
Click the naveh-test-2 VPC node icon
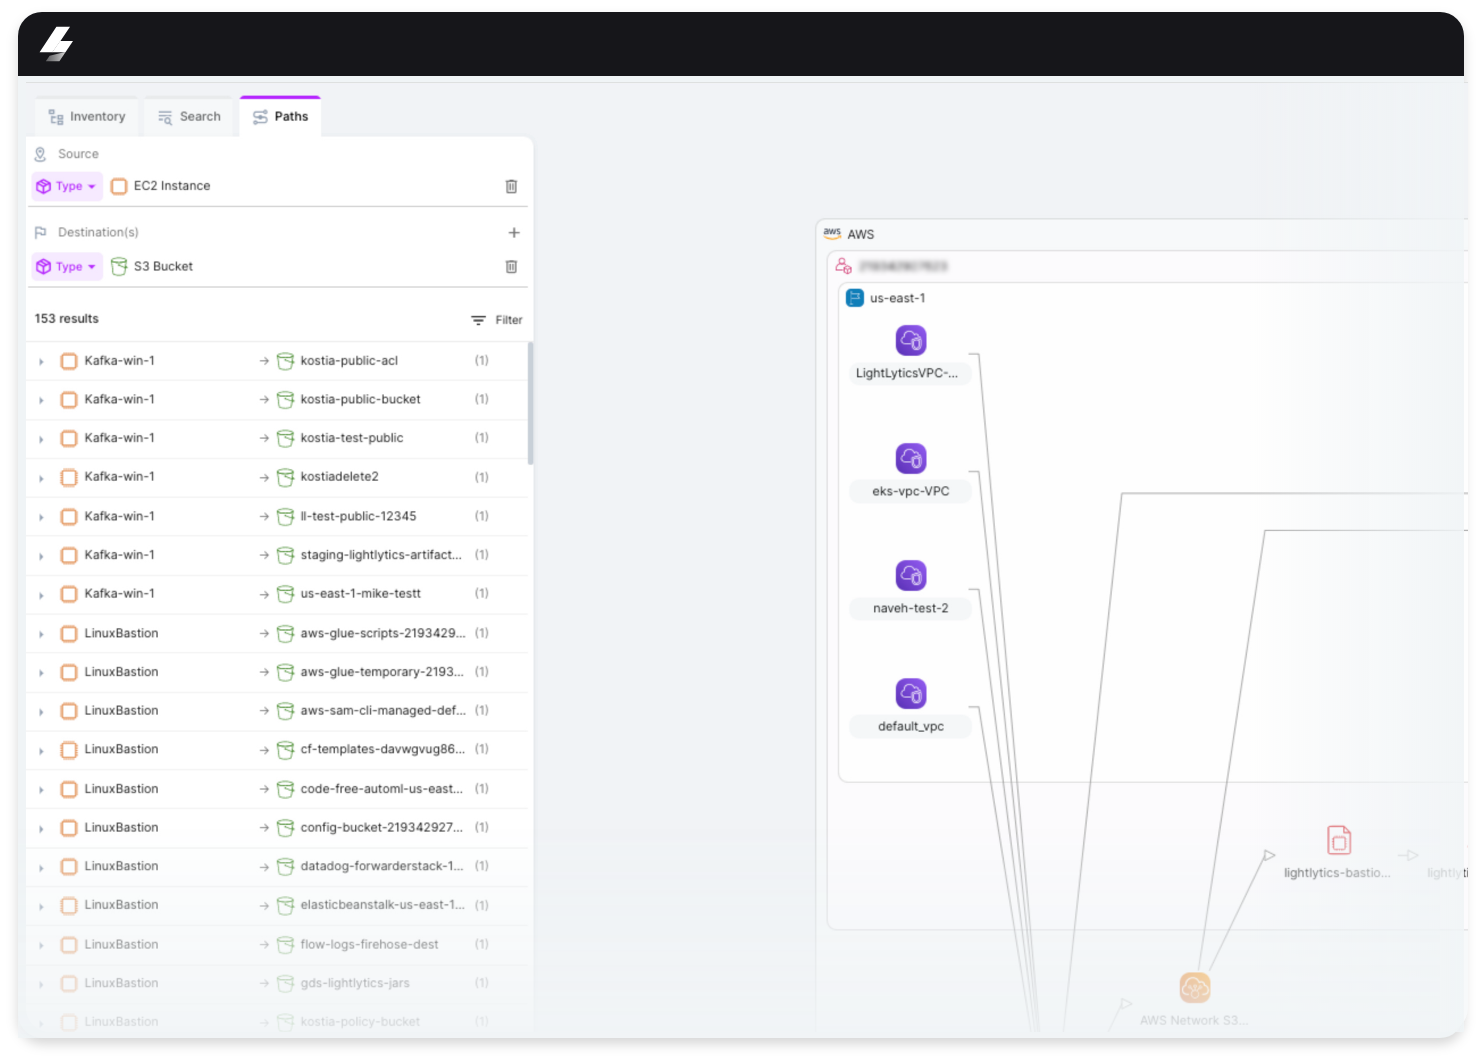point(911,576)
